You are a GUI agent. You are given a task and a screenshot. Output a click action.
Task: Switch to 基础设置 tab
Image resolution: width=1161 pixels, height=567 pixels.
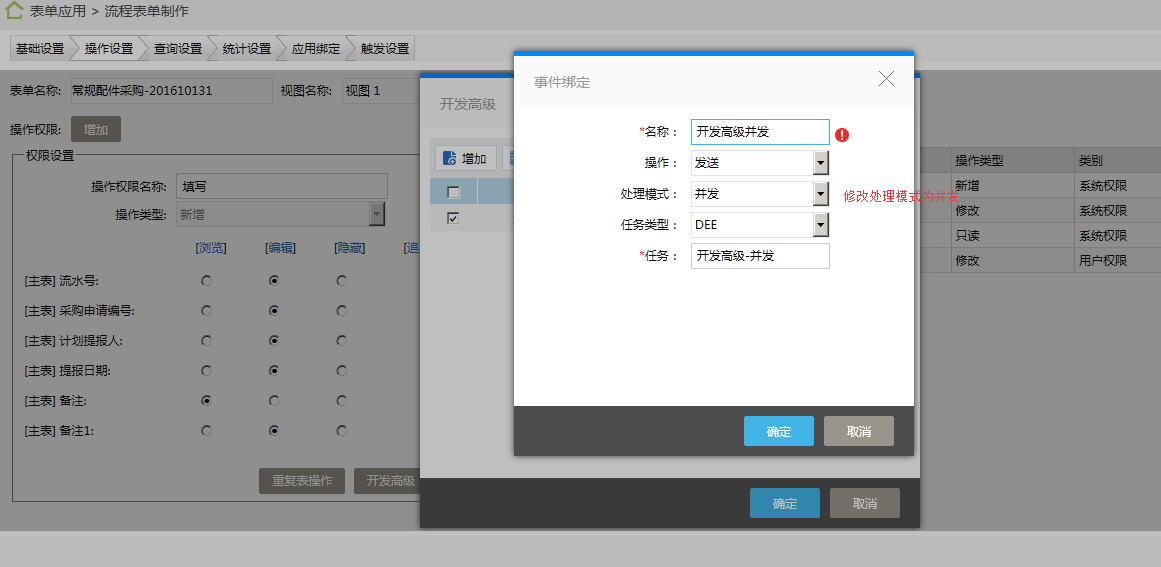click(40, 48)
